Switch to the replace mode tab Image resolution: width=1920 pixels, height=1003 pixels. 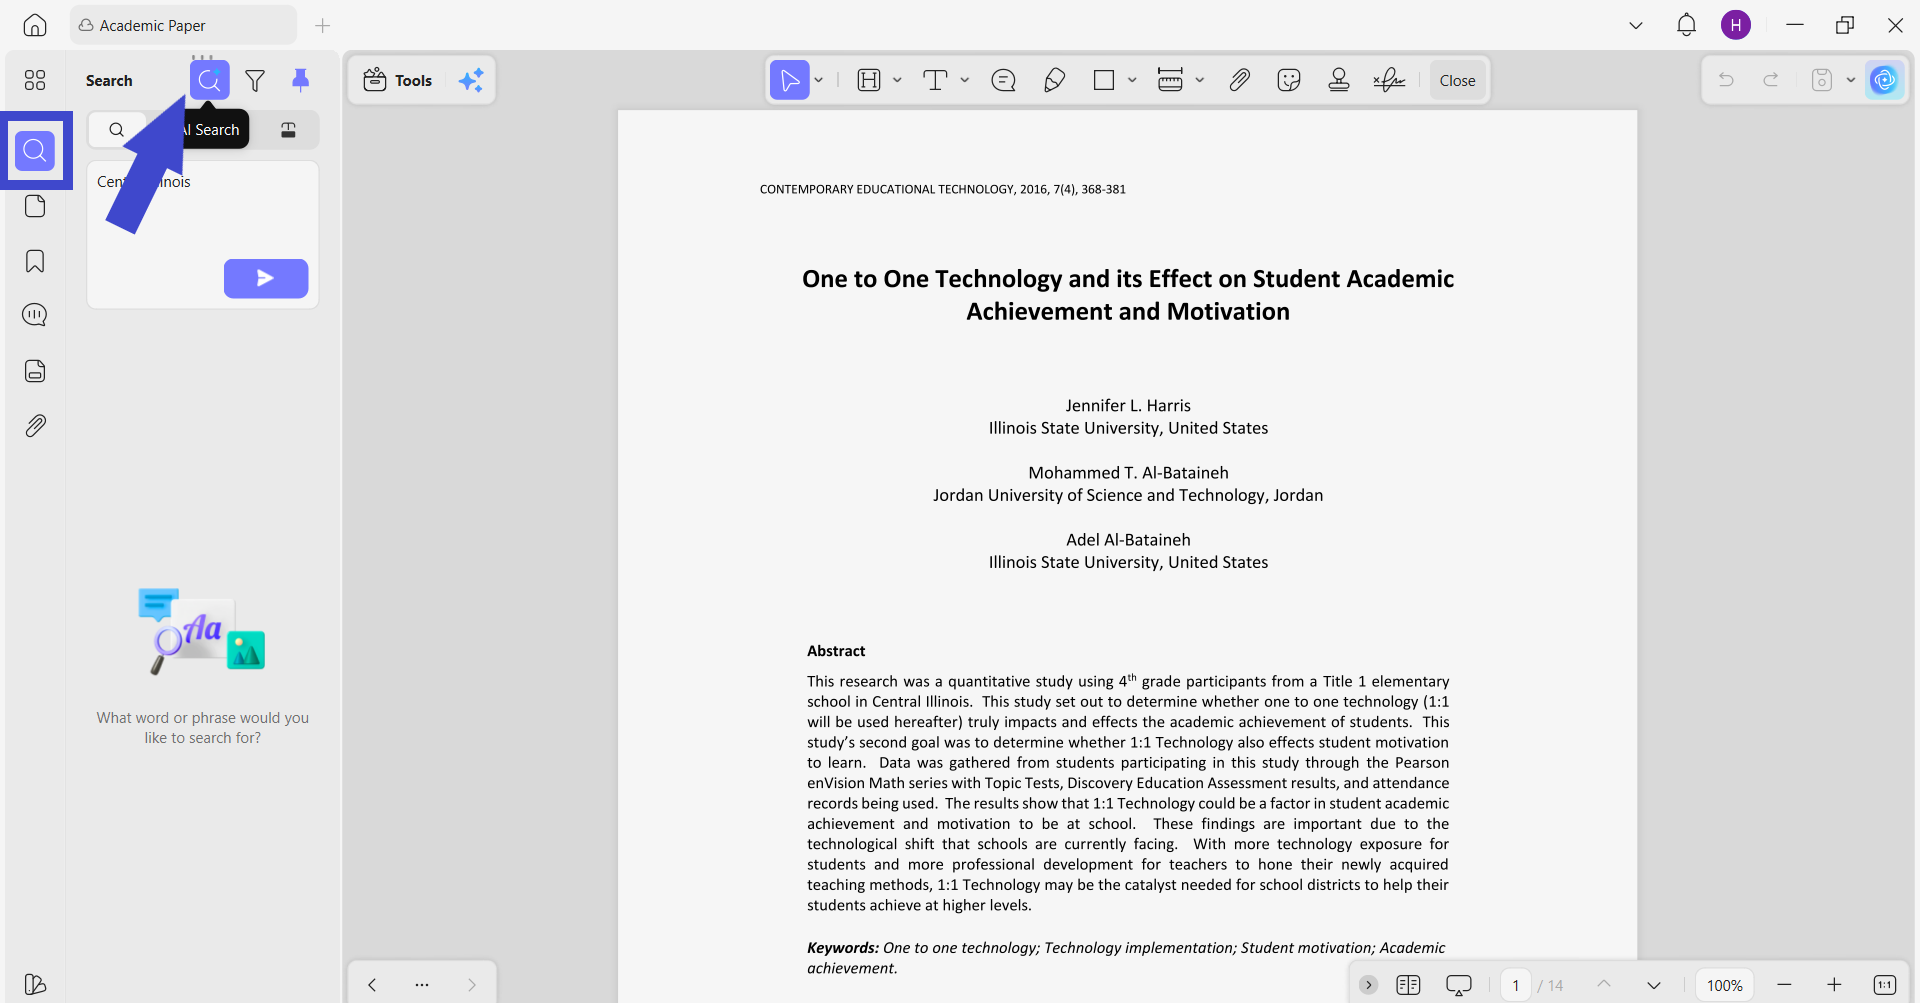coord(288,130)
